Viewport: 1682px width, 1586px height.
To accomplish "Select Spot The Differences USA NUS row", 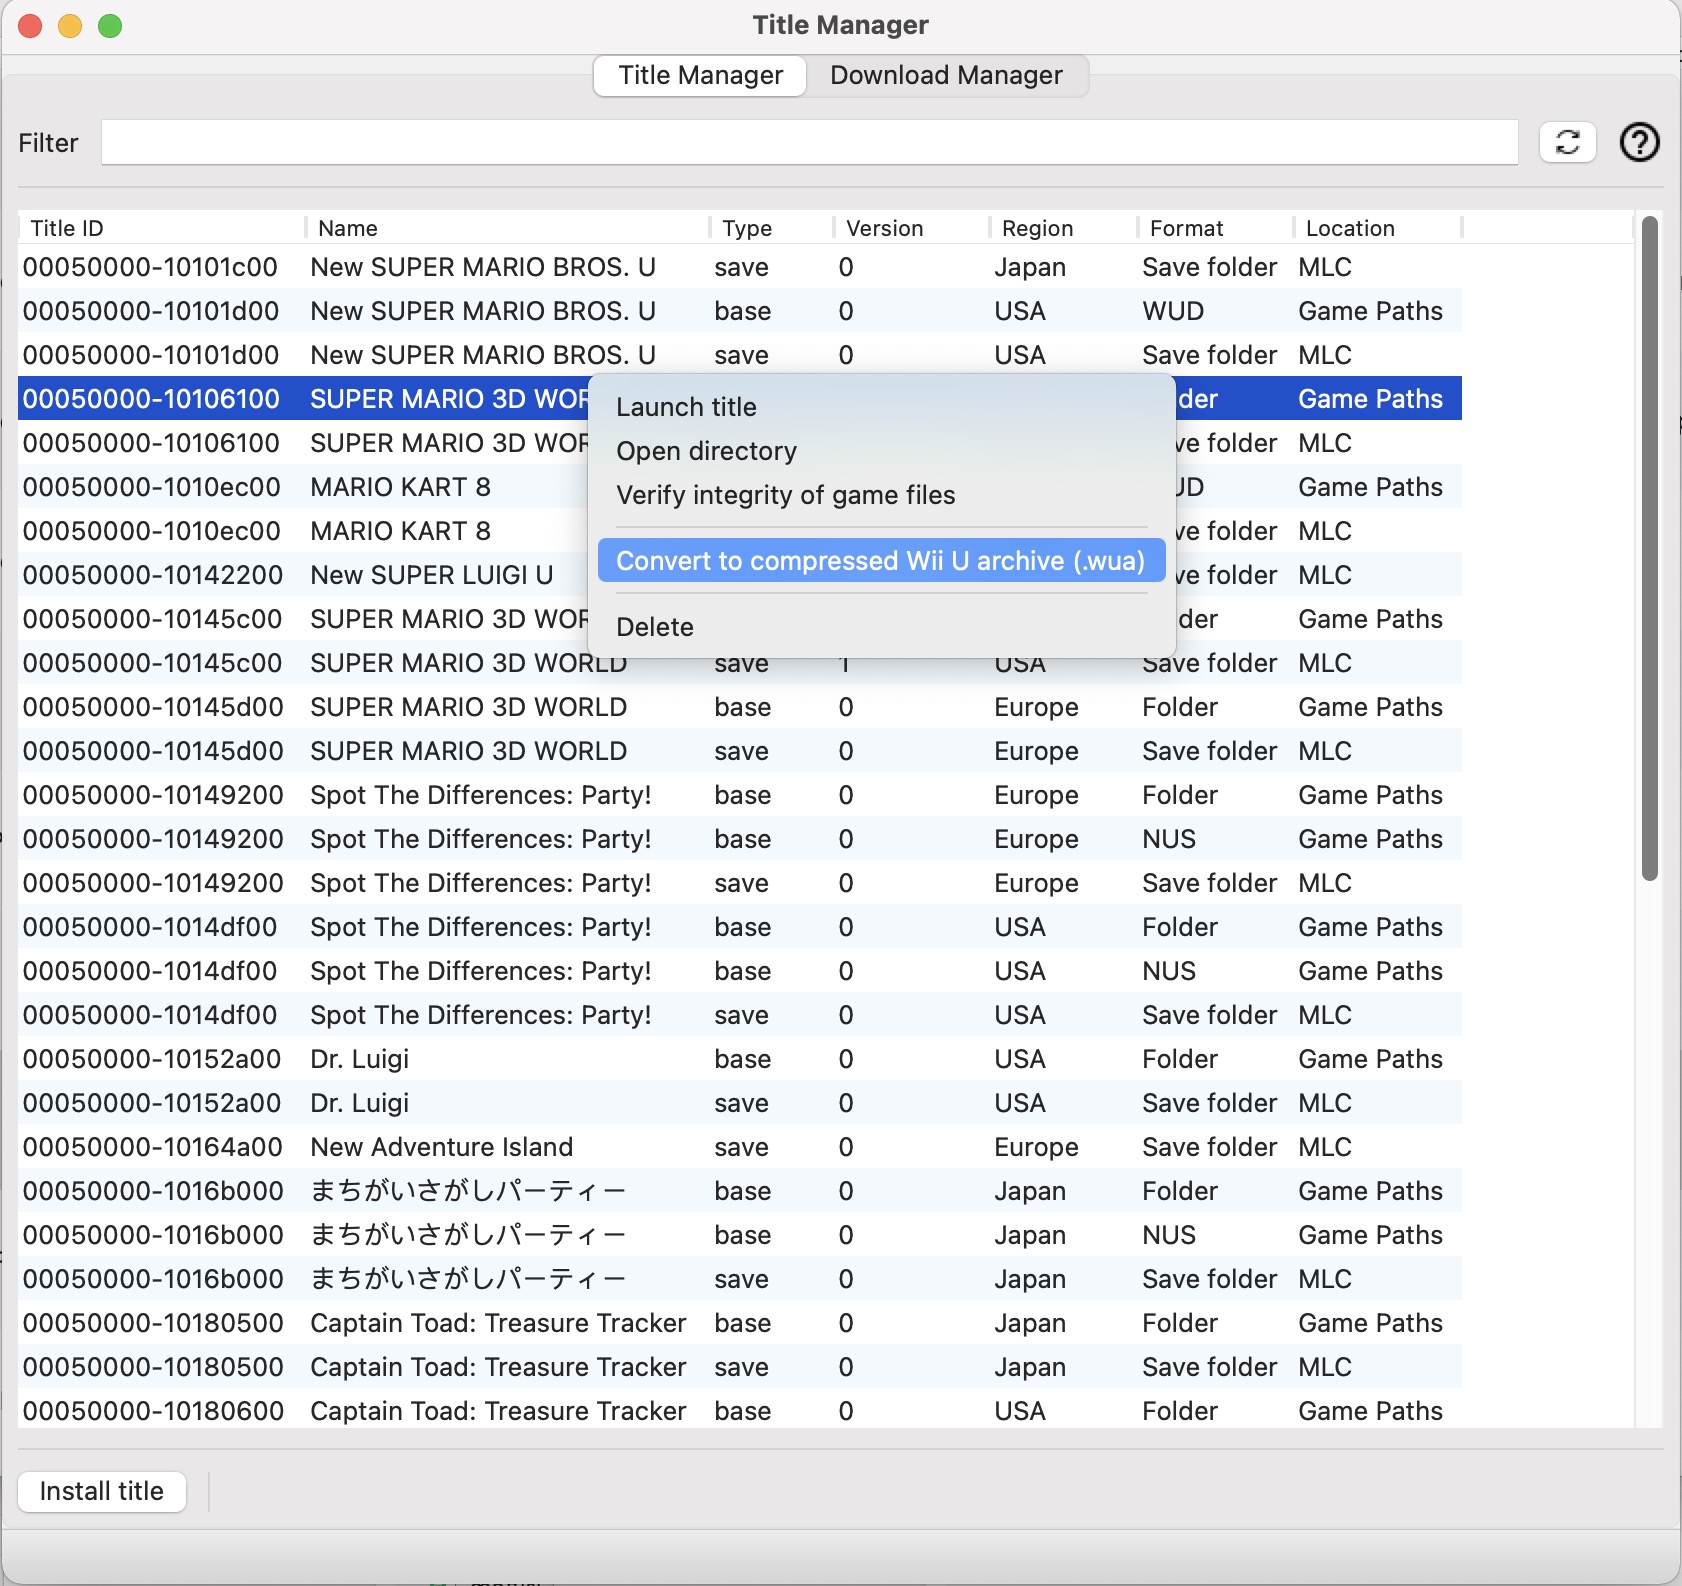I will 740,971.
